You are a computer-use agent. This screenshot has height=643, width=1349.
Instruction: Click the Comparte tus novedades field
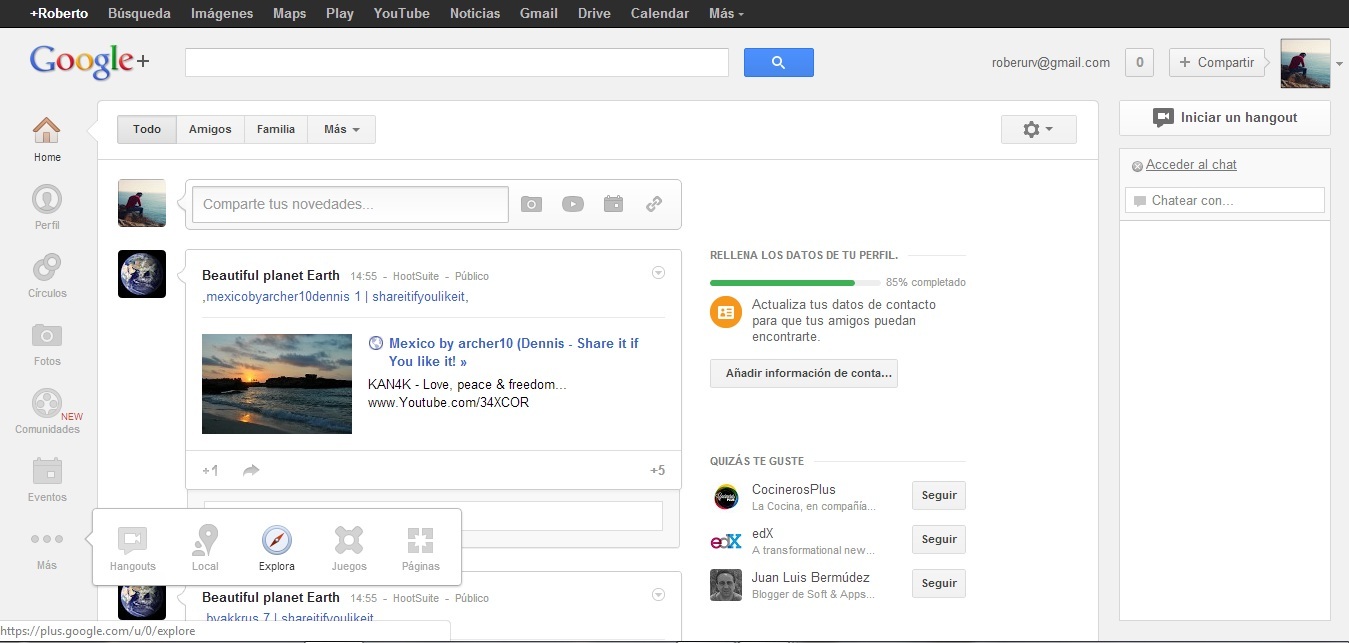348,203
